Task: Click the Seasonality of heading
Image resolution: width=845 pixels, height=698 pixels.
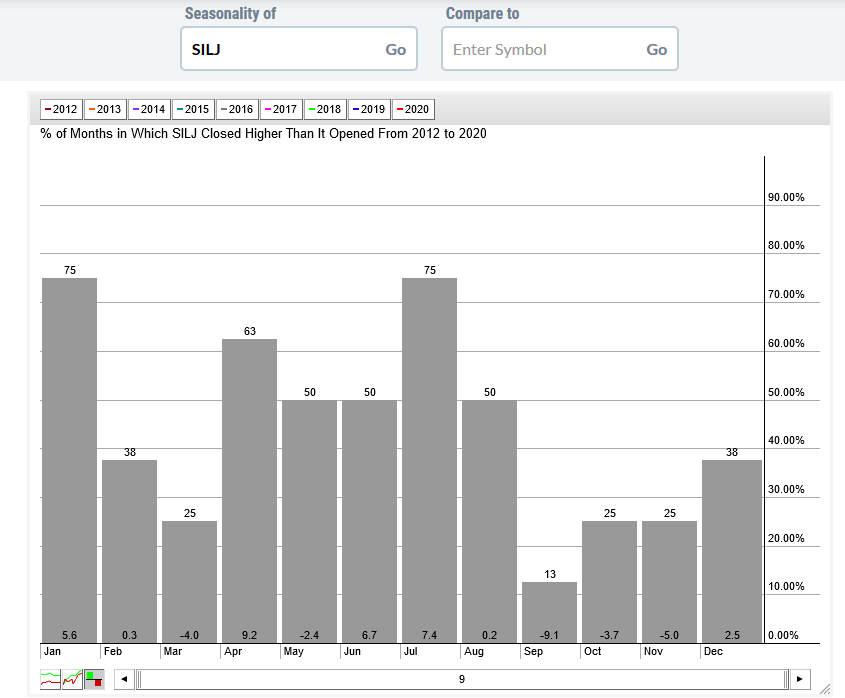Action: coord(231,13)
